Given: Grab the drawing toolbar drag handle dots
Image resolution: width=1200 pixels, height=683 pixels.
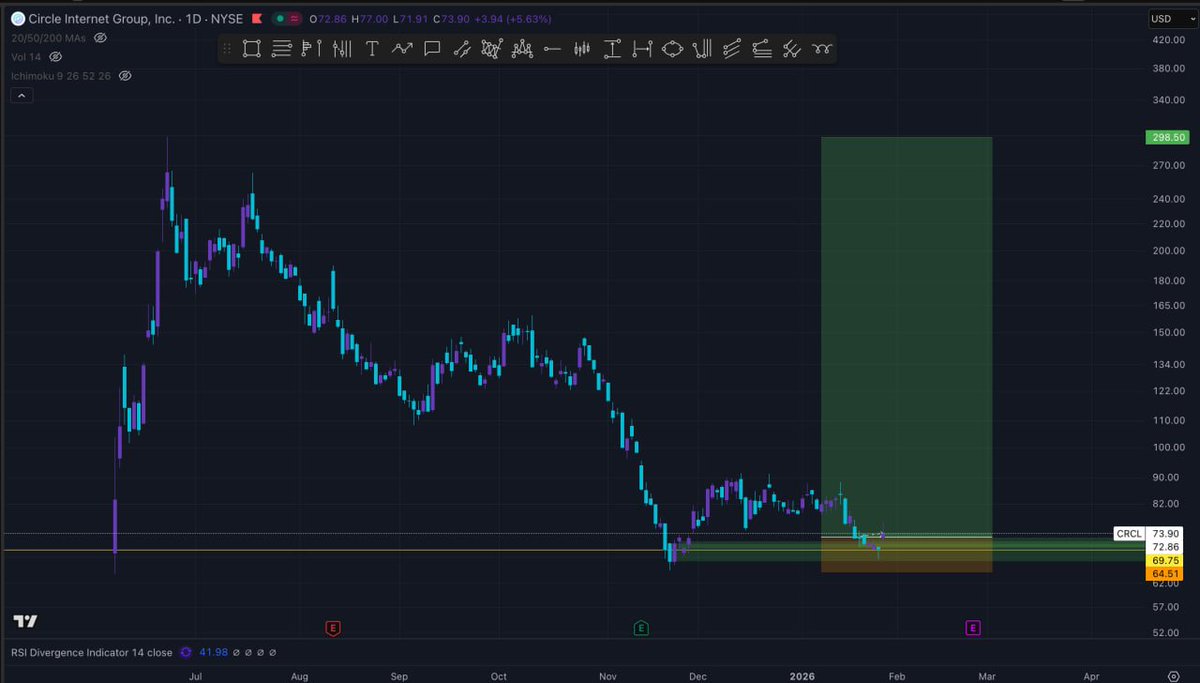Looking at the screenshot, I should tap(227, 48).
